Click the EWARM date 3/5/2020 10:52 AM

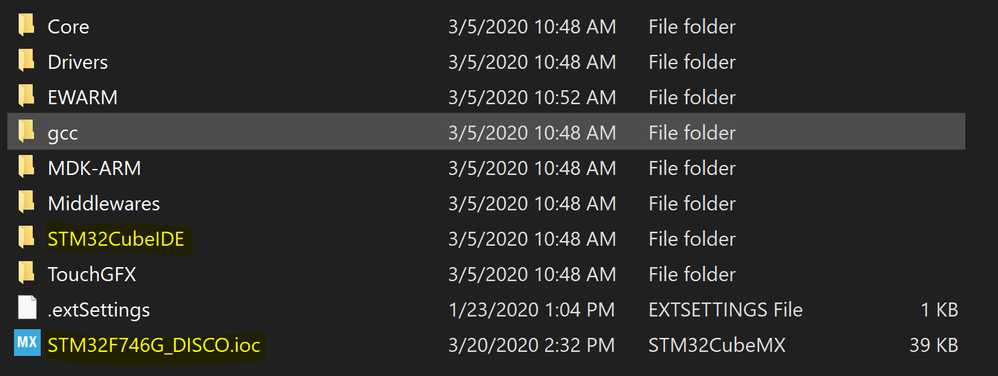[532, 97]
